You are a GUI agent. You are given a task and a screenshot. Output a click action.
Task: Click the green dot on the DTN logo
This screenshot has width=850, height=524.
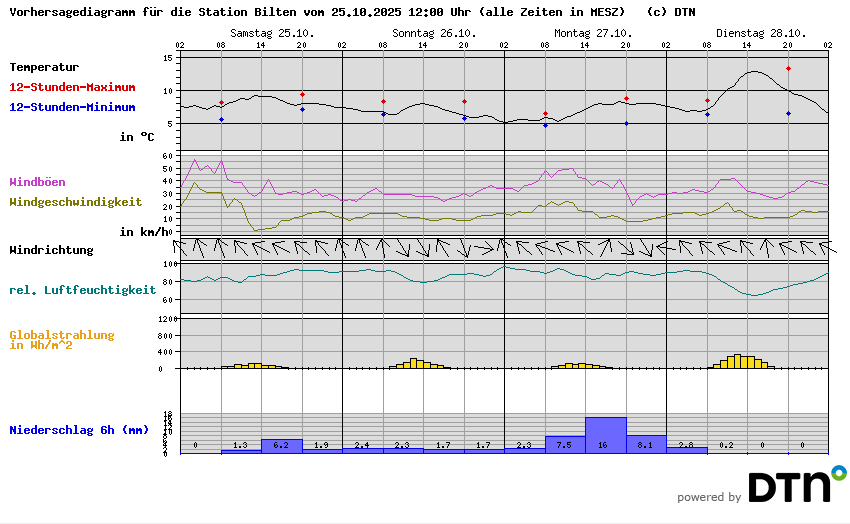[838, 471]
